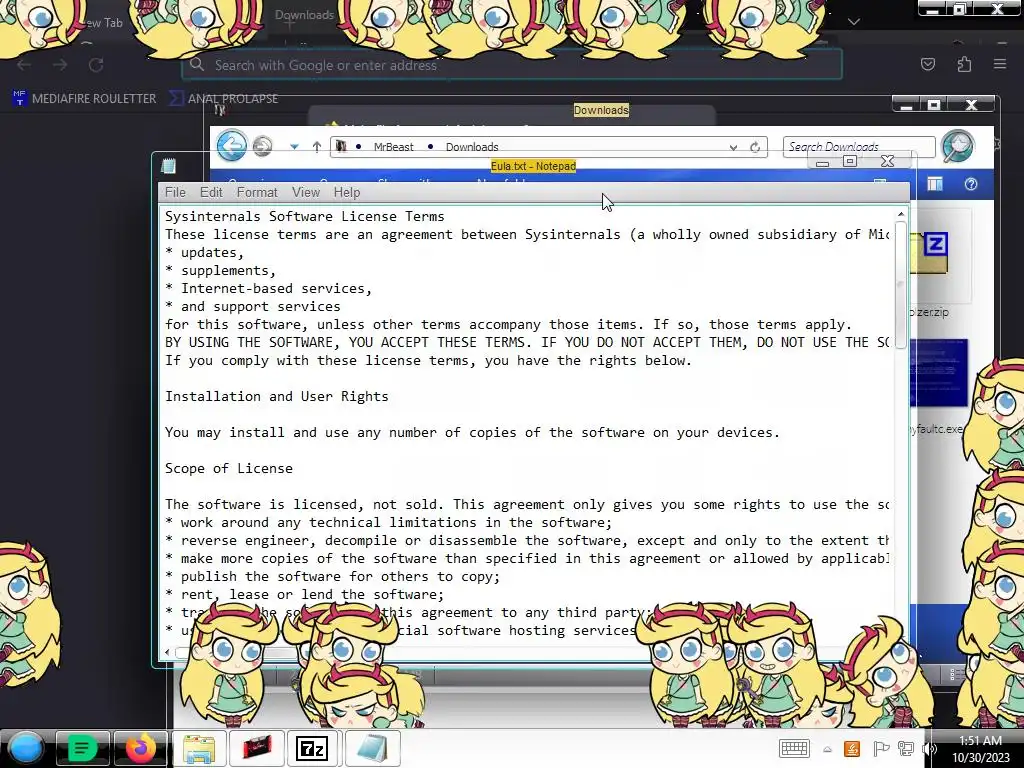Open the Firefox hamburger application menu

tap(999, 64)
